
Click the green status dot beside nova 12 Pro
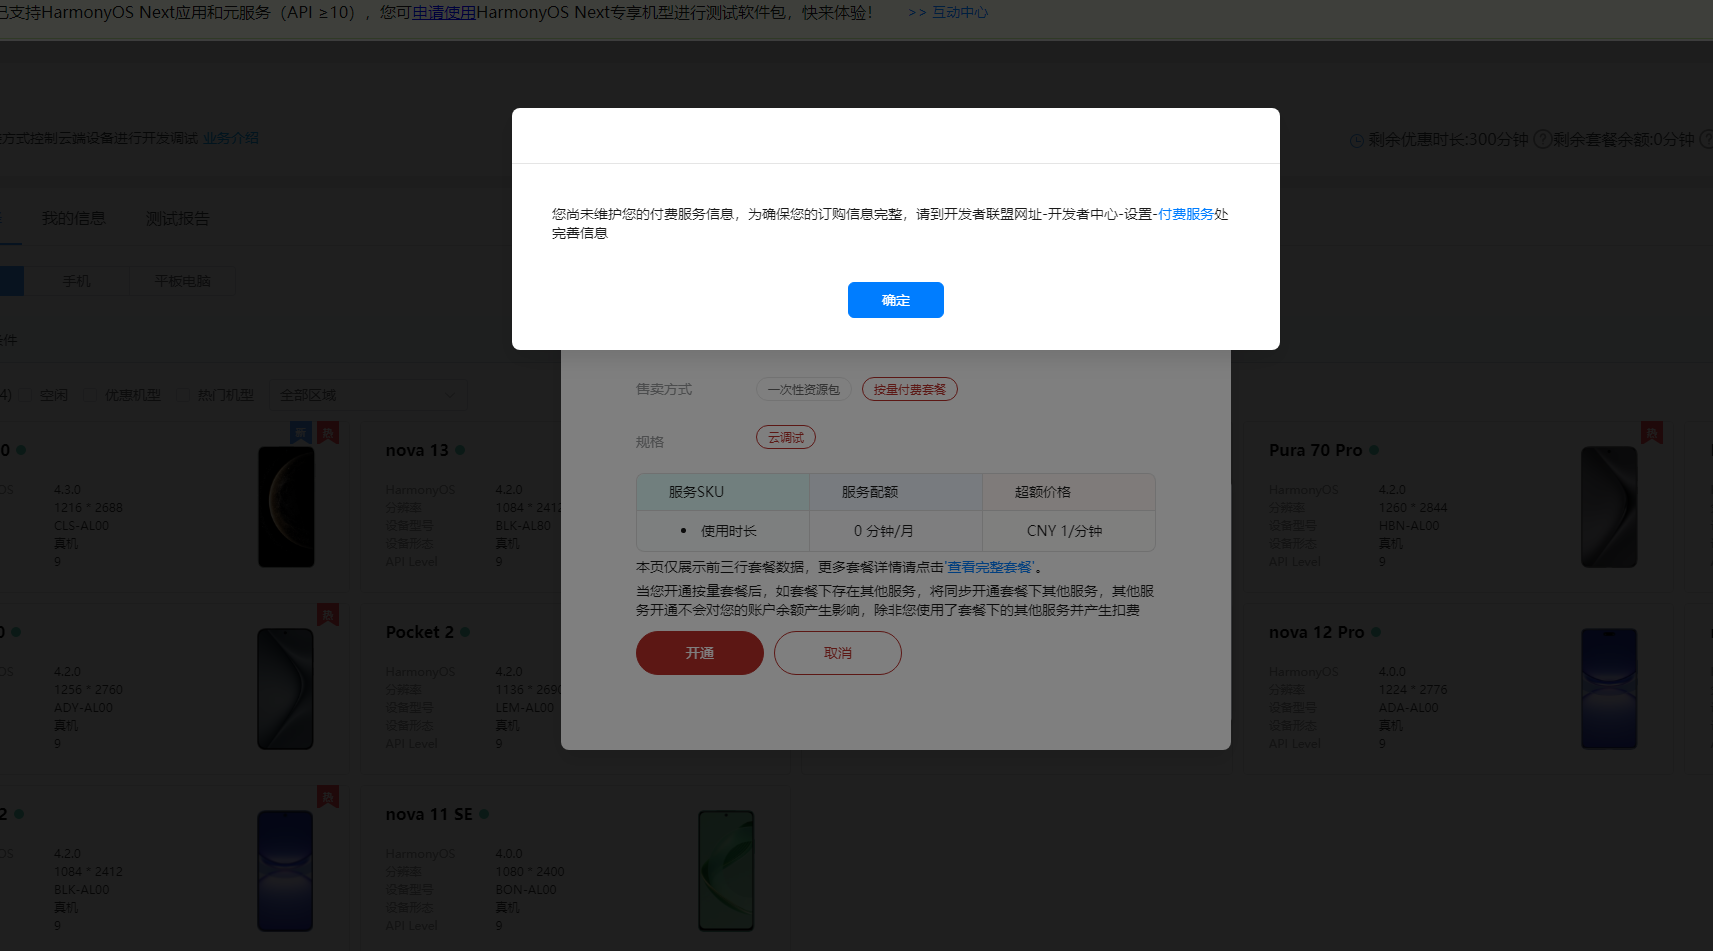(1376, 632)
